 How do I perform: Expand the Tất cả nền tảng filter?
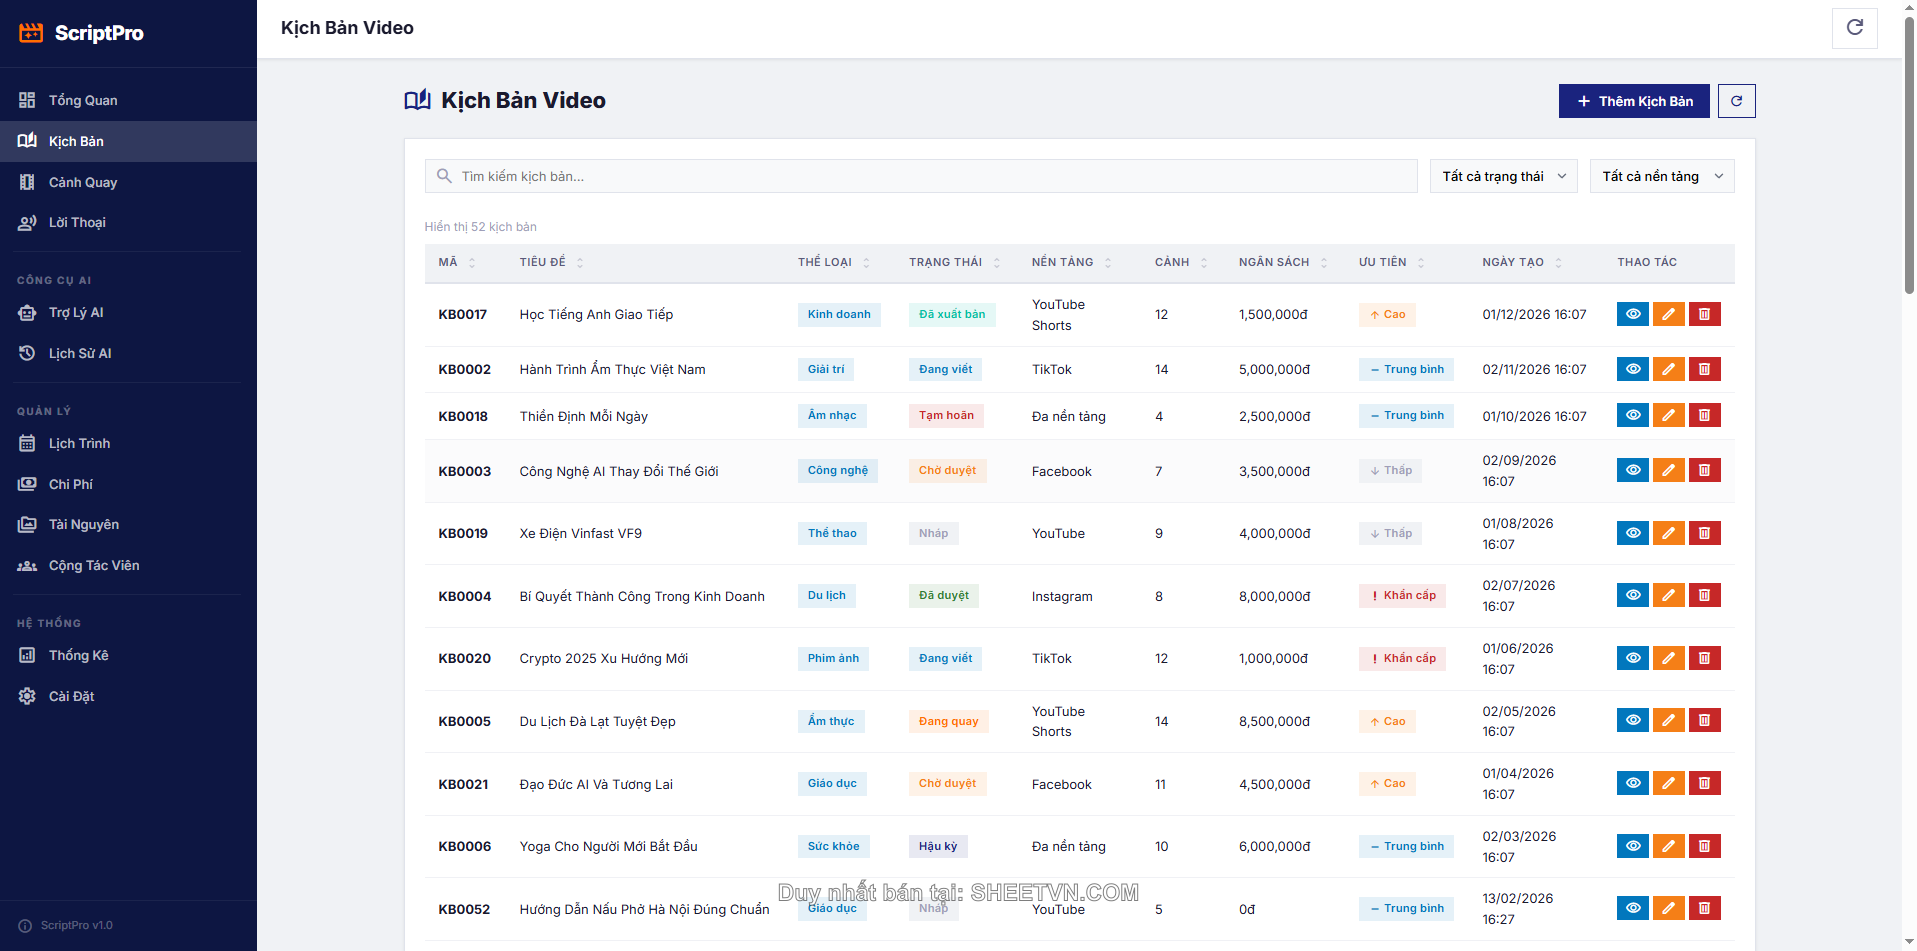click(1661, 176)
